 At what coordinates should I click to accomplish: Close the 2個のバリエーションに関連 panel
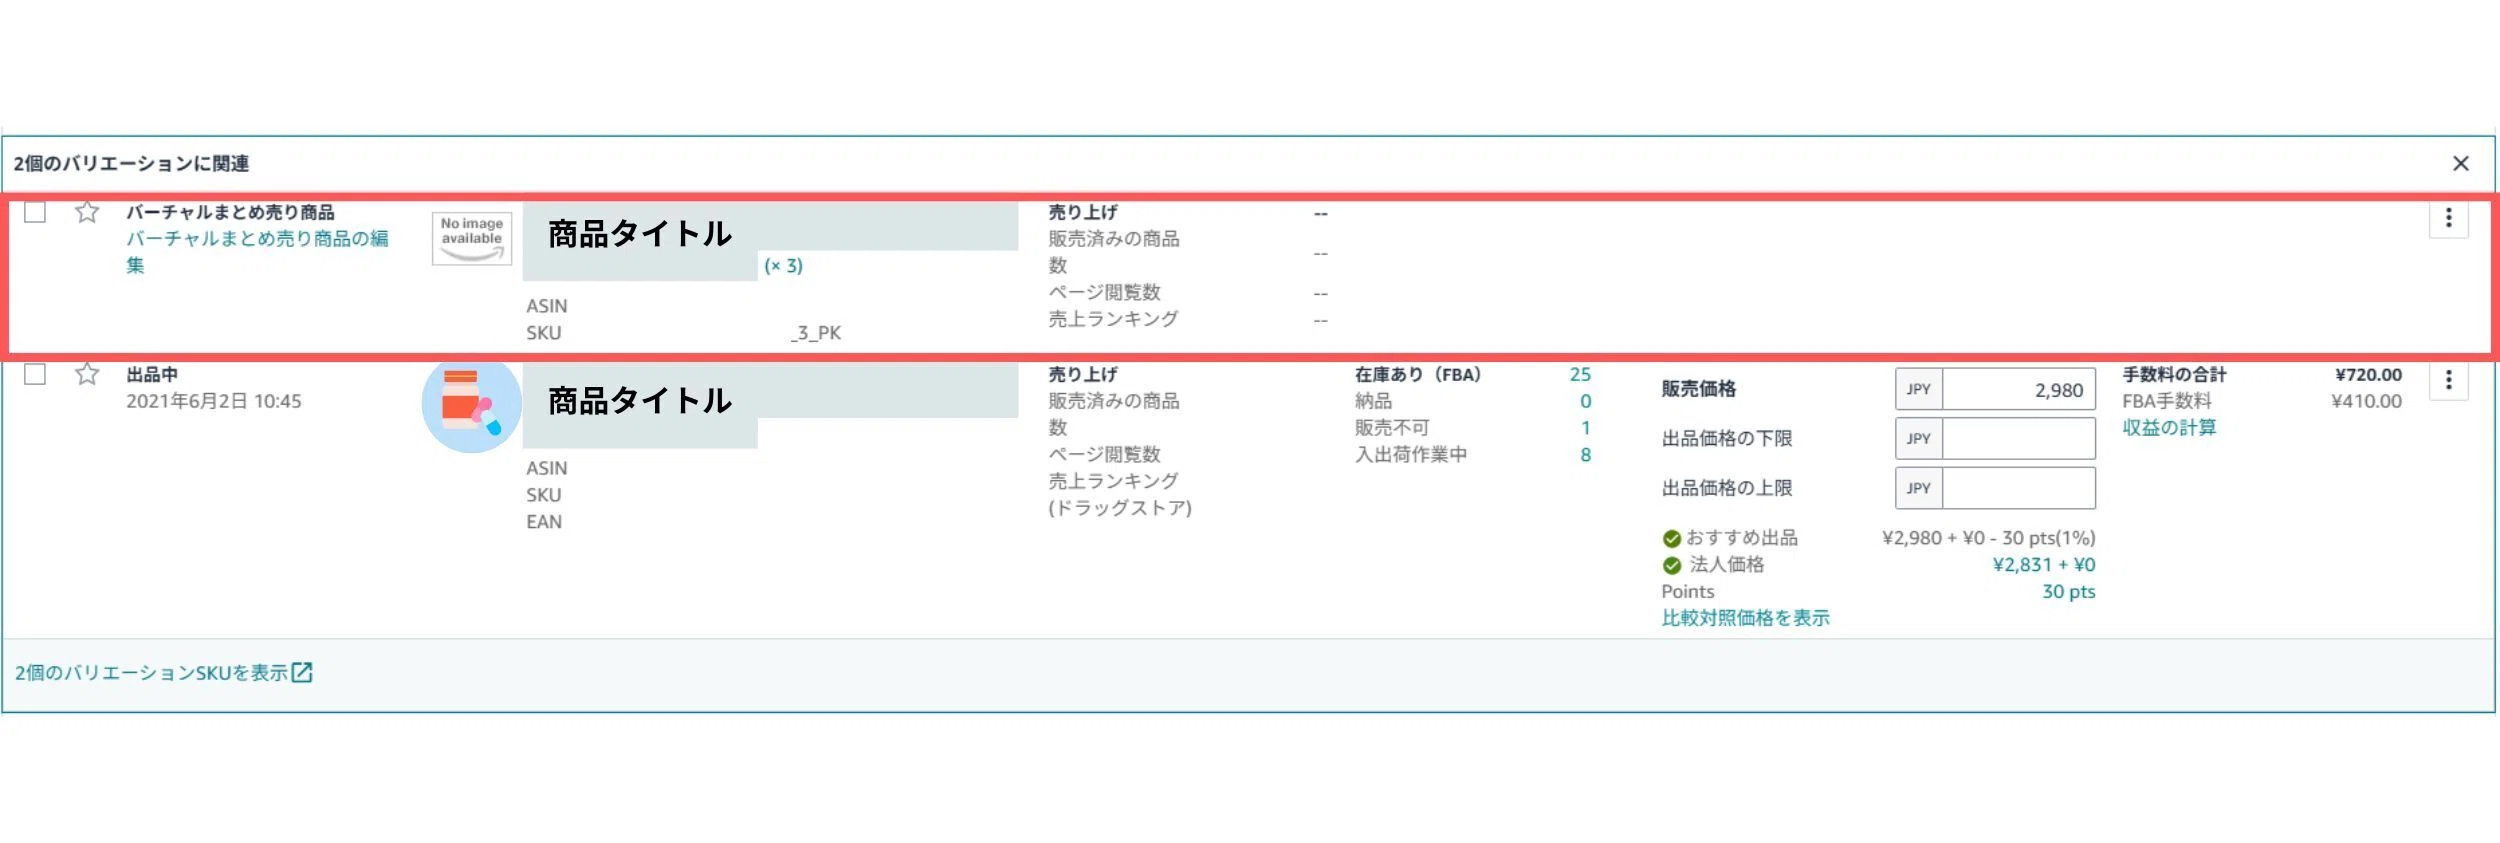[x=2461, y=163]
